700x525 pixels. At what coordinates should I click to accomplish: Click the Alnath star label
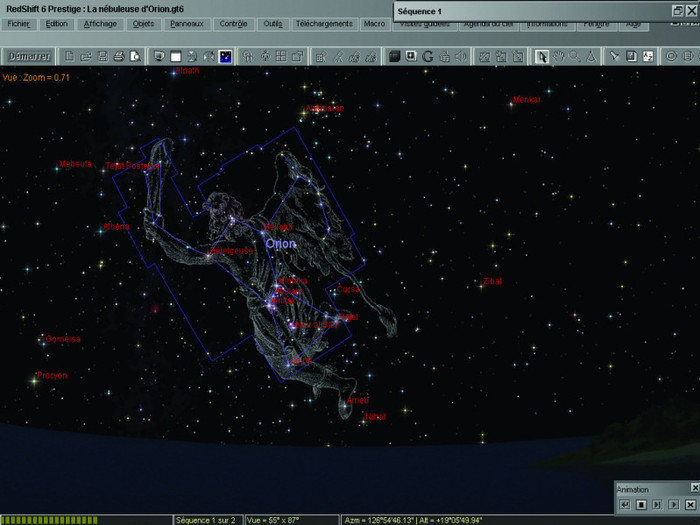pos(187,71)
